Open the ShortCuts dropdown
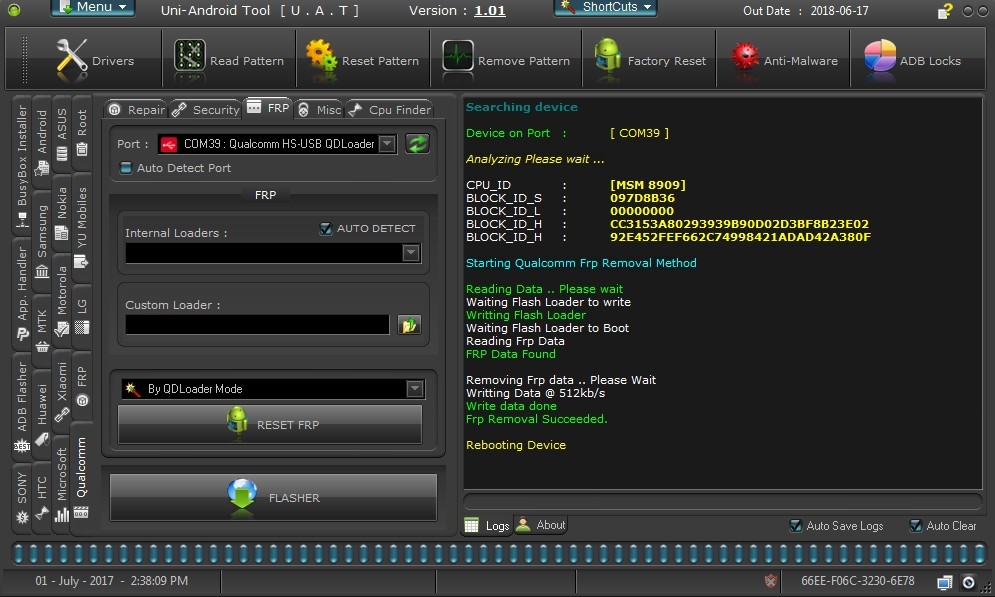 tap(605, 8)
